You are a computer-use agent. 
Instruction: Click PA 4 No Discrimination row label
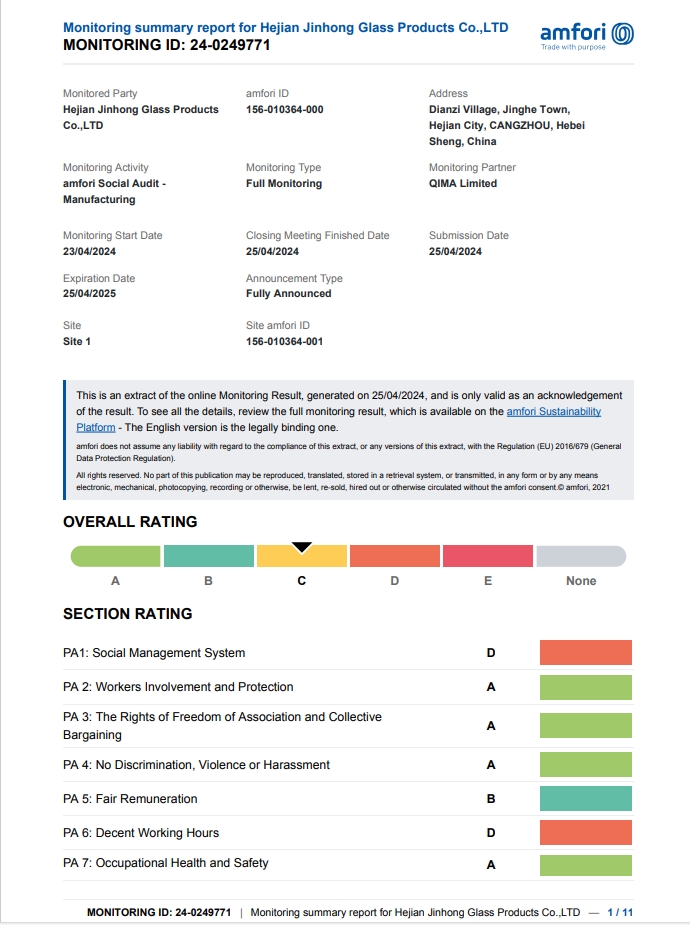click(x=196, y=765)
